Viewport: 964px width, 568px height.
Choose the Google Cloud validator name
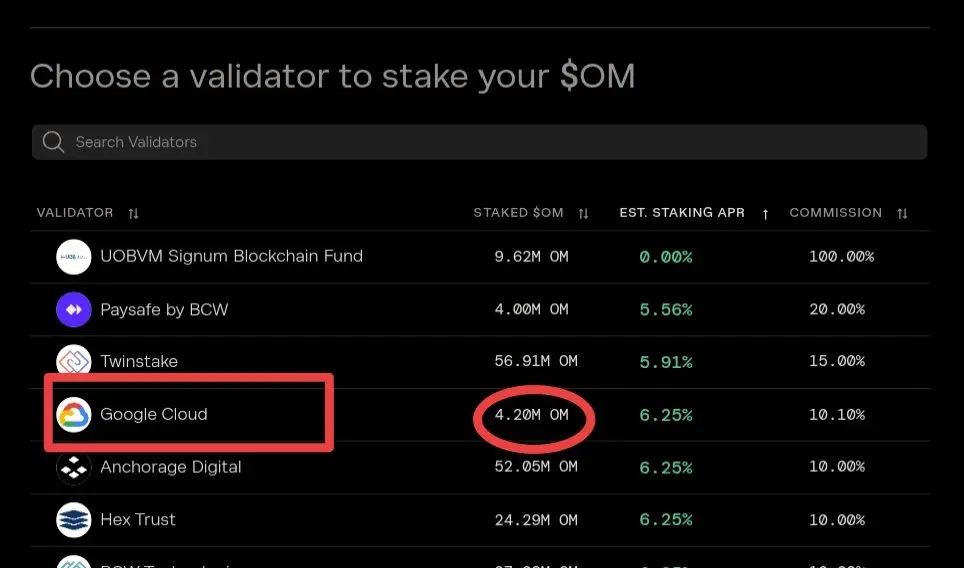click(154, 414)
